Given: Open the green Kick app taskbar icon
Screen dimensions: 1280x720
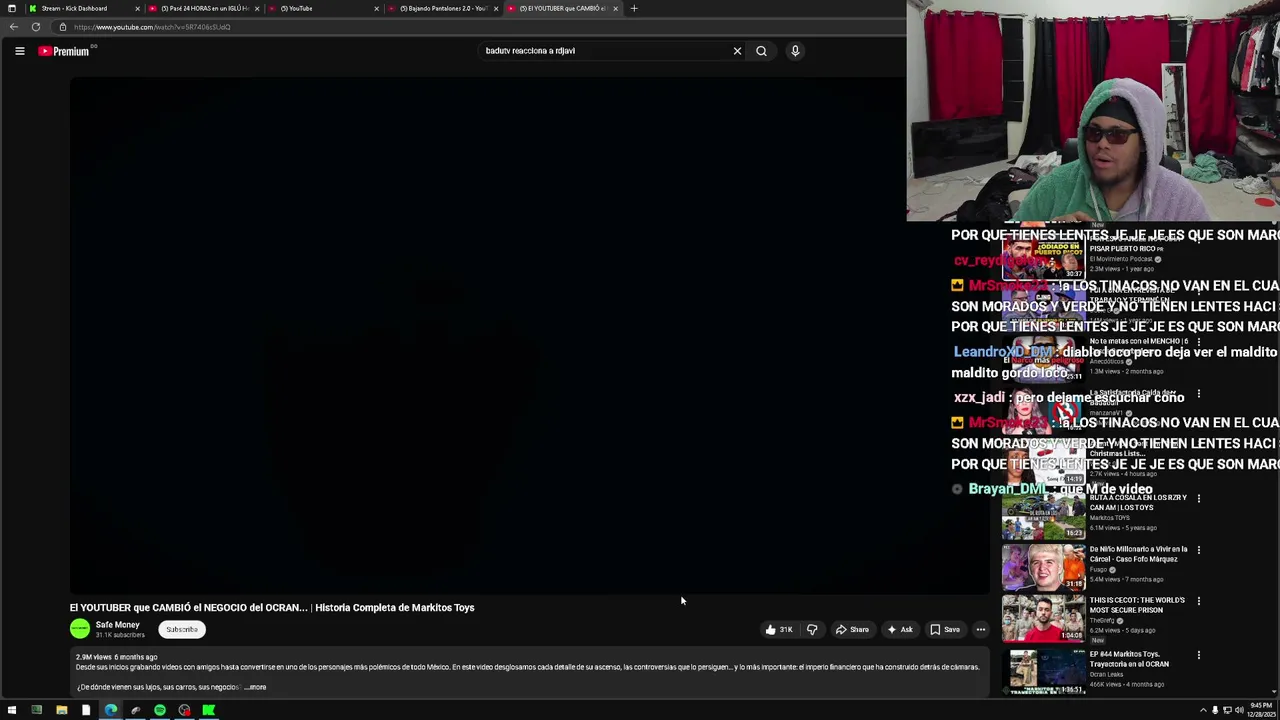Looking at the screenshot, I should coord(209,711).
